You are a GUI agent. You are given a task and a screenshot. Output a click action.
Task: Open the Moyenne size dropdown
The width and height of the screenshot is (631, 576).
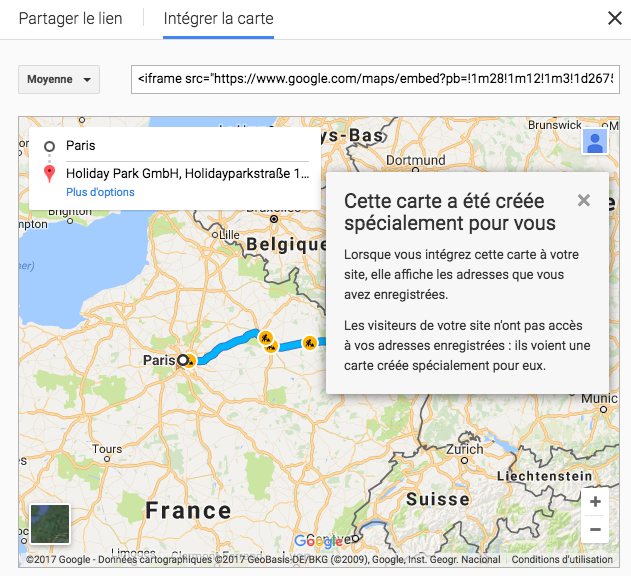(x=59, y=79)
